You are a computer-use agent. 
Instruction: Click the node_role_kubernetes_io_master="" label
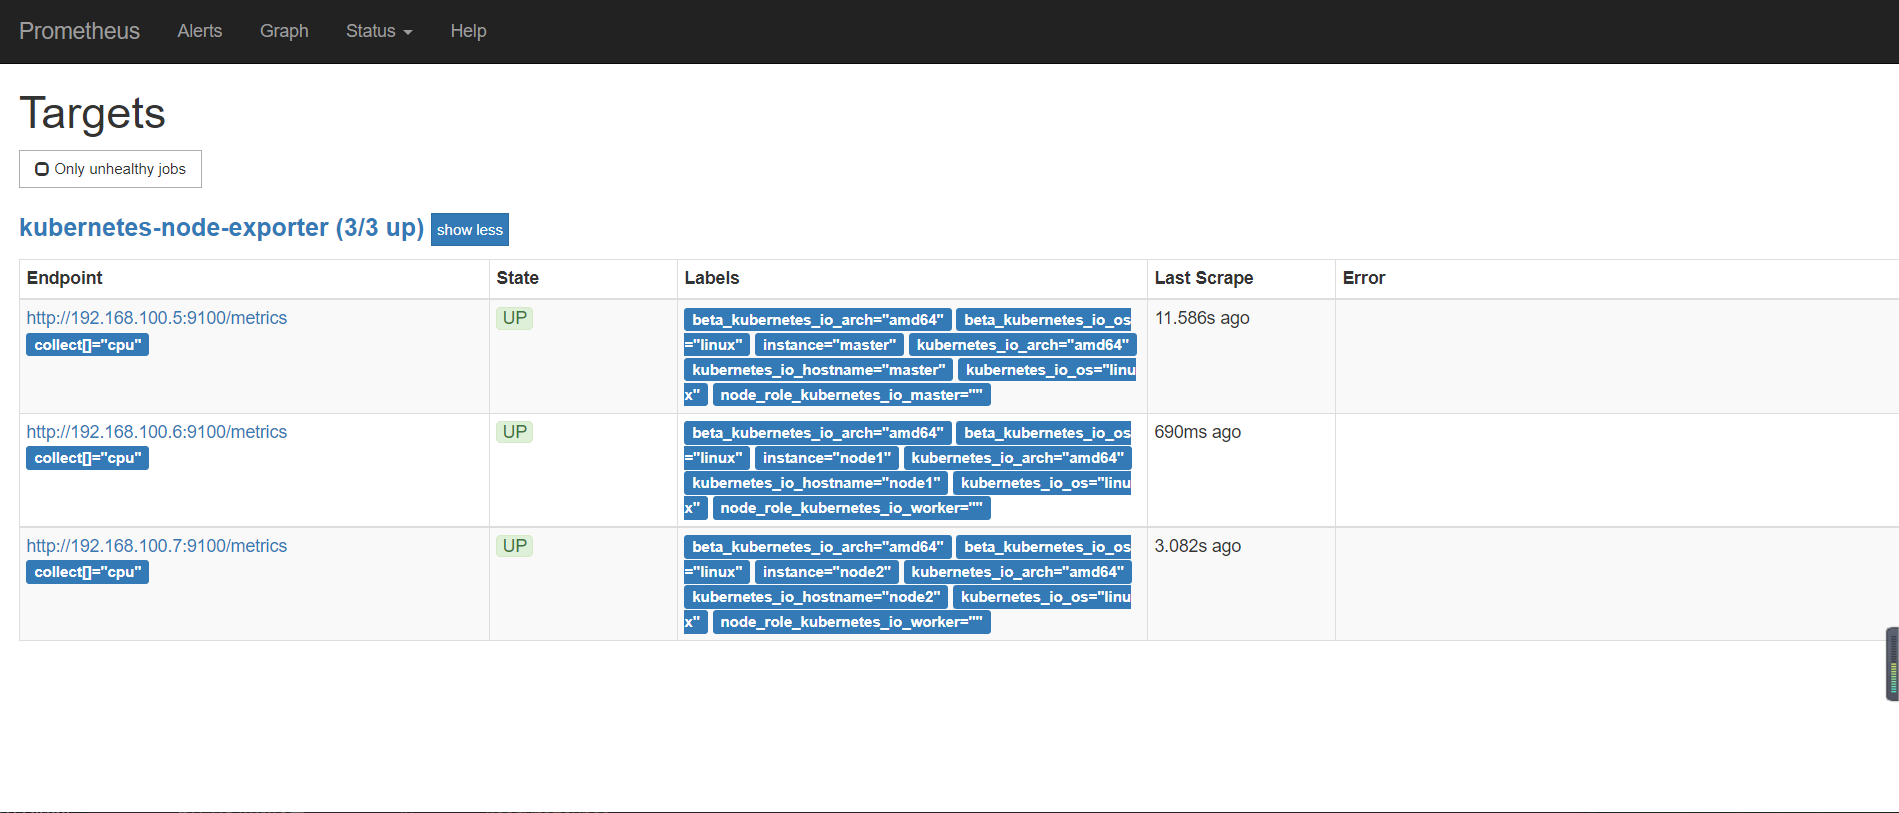click(x=852, y=395)
